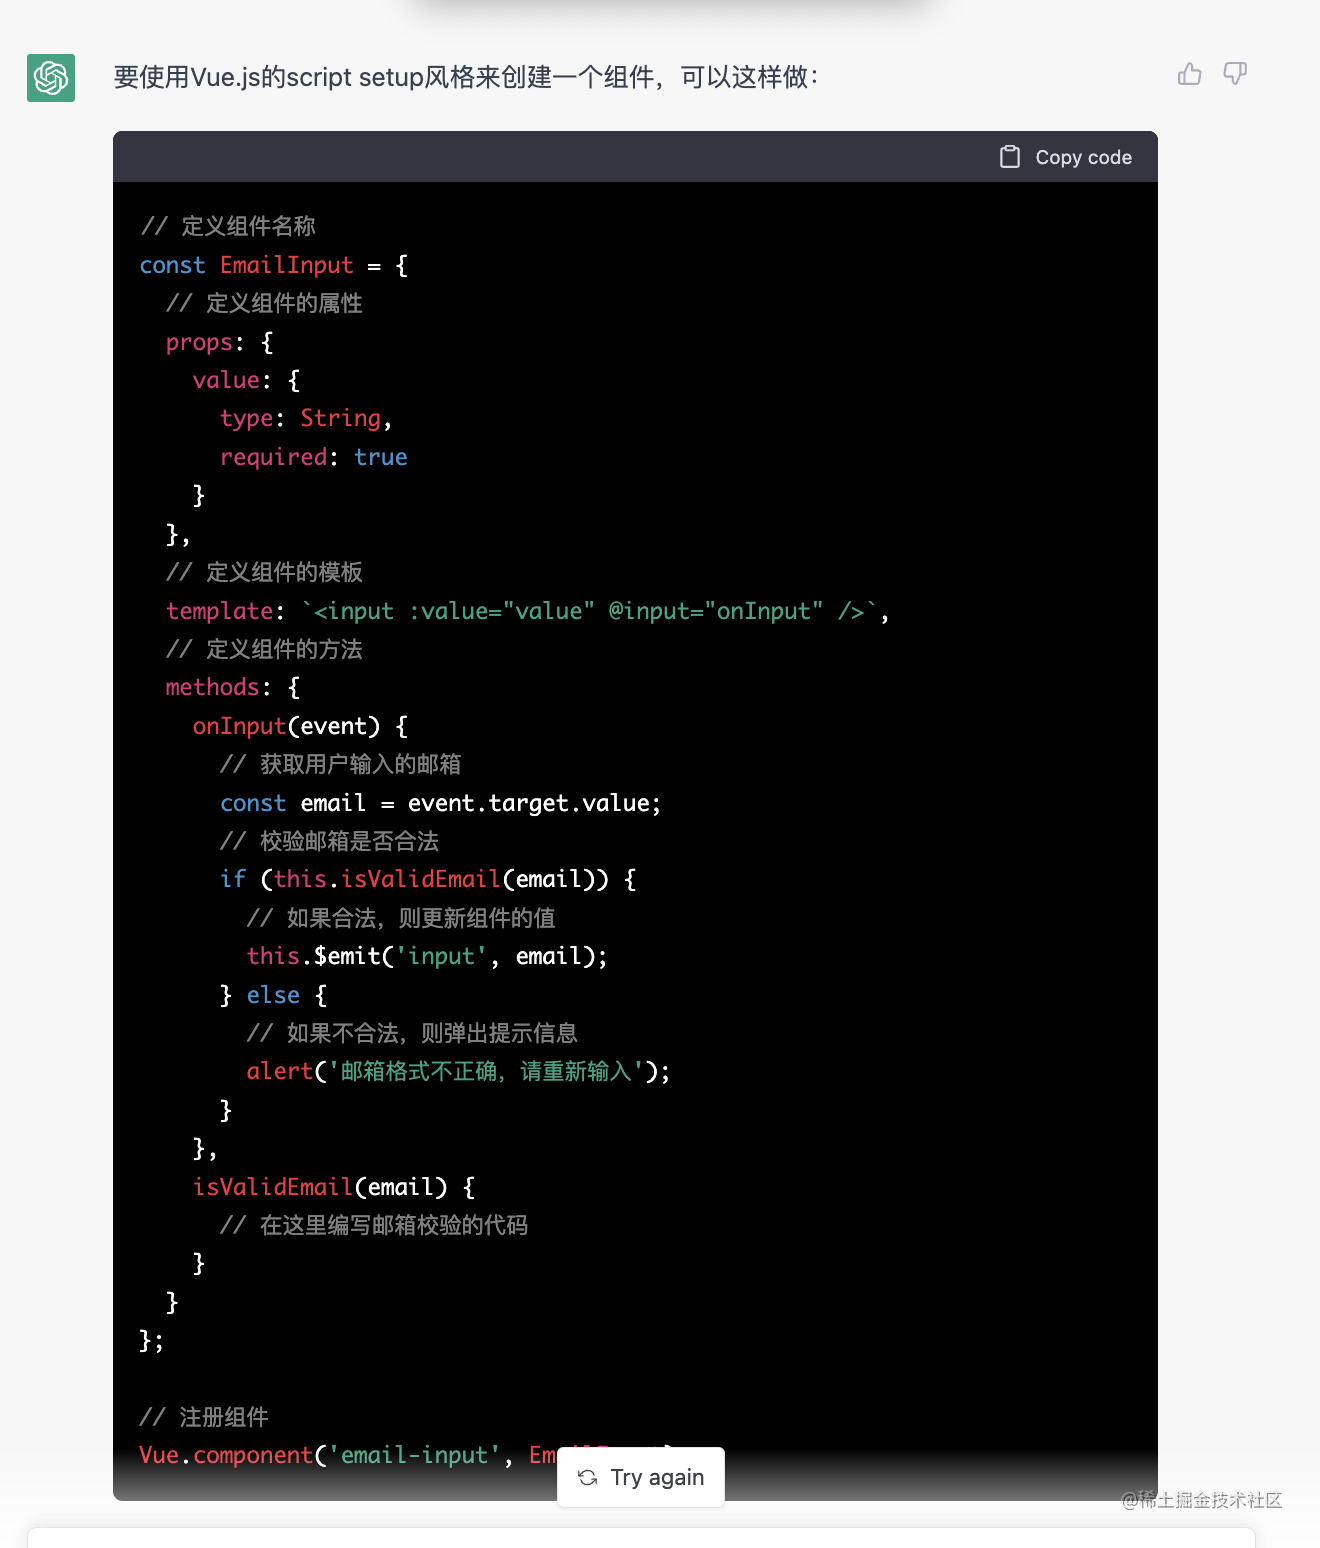Viewport: 1320px width, 1548px height.
Task: Click the message text about Vue.js script setup
Action: tap(466, 77)
